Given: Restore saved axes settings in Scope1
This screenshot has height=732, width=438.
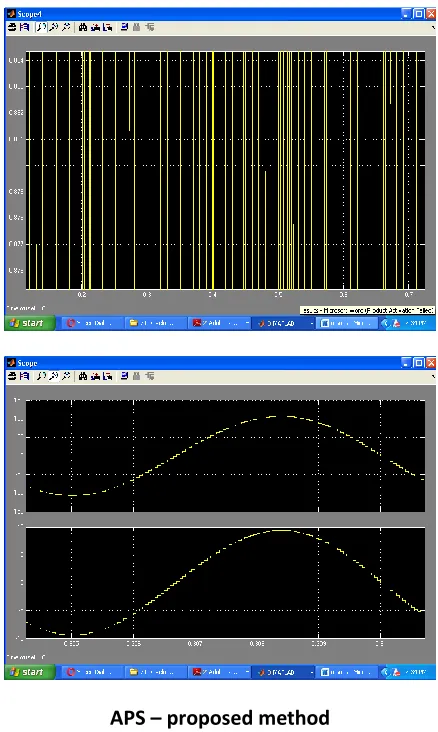Looking at the screenshot, I should (x=107, y=27).
